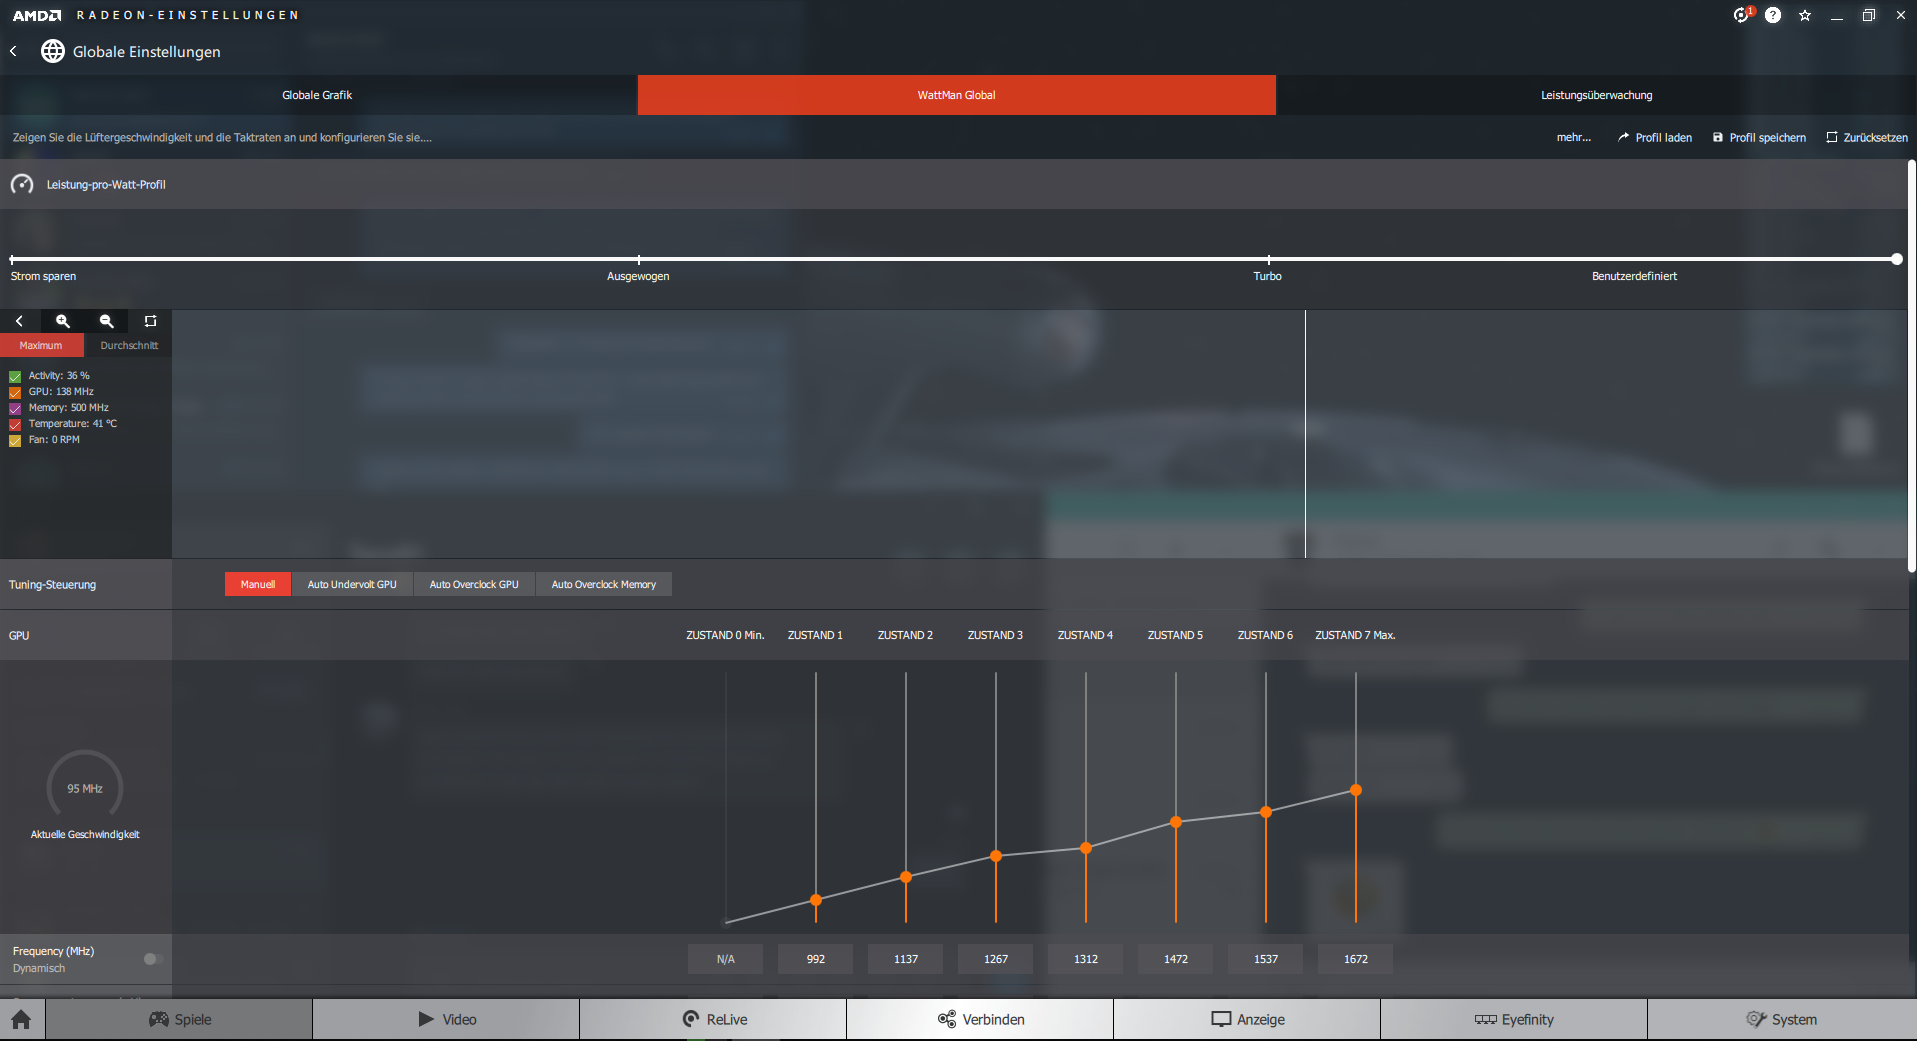
Task: Select Auto Undervolt GPU tuning
Action: click(x=352, y=584)
